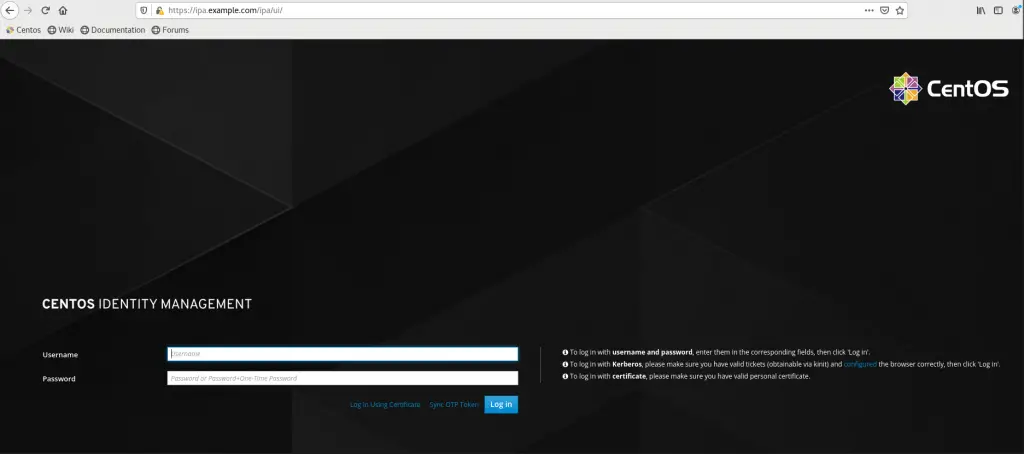
Task: Open the Firefox account avatar icon
Action: tap(1016, 10)
